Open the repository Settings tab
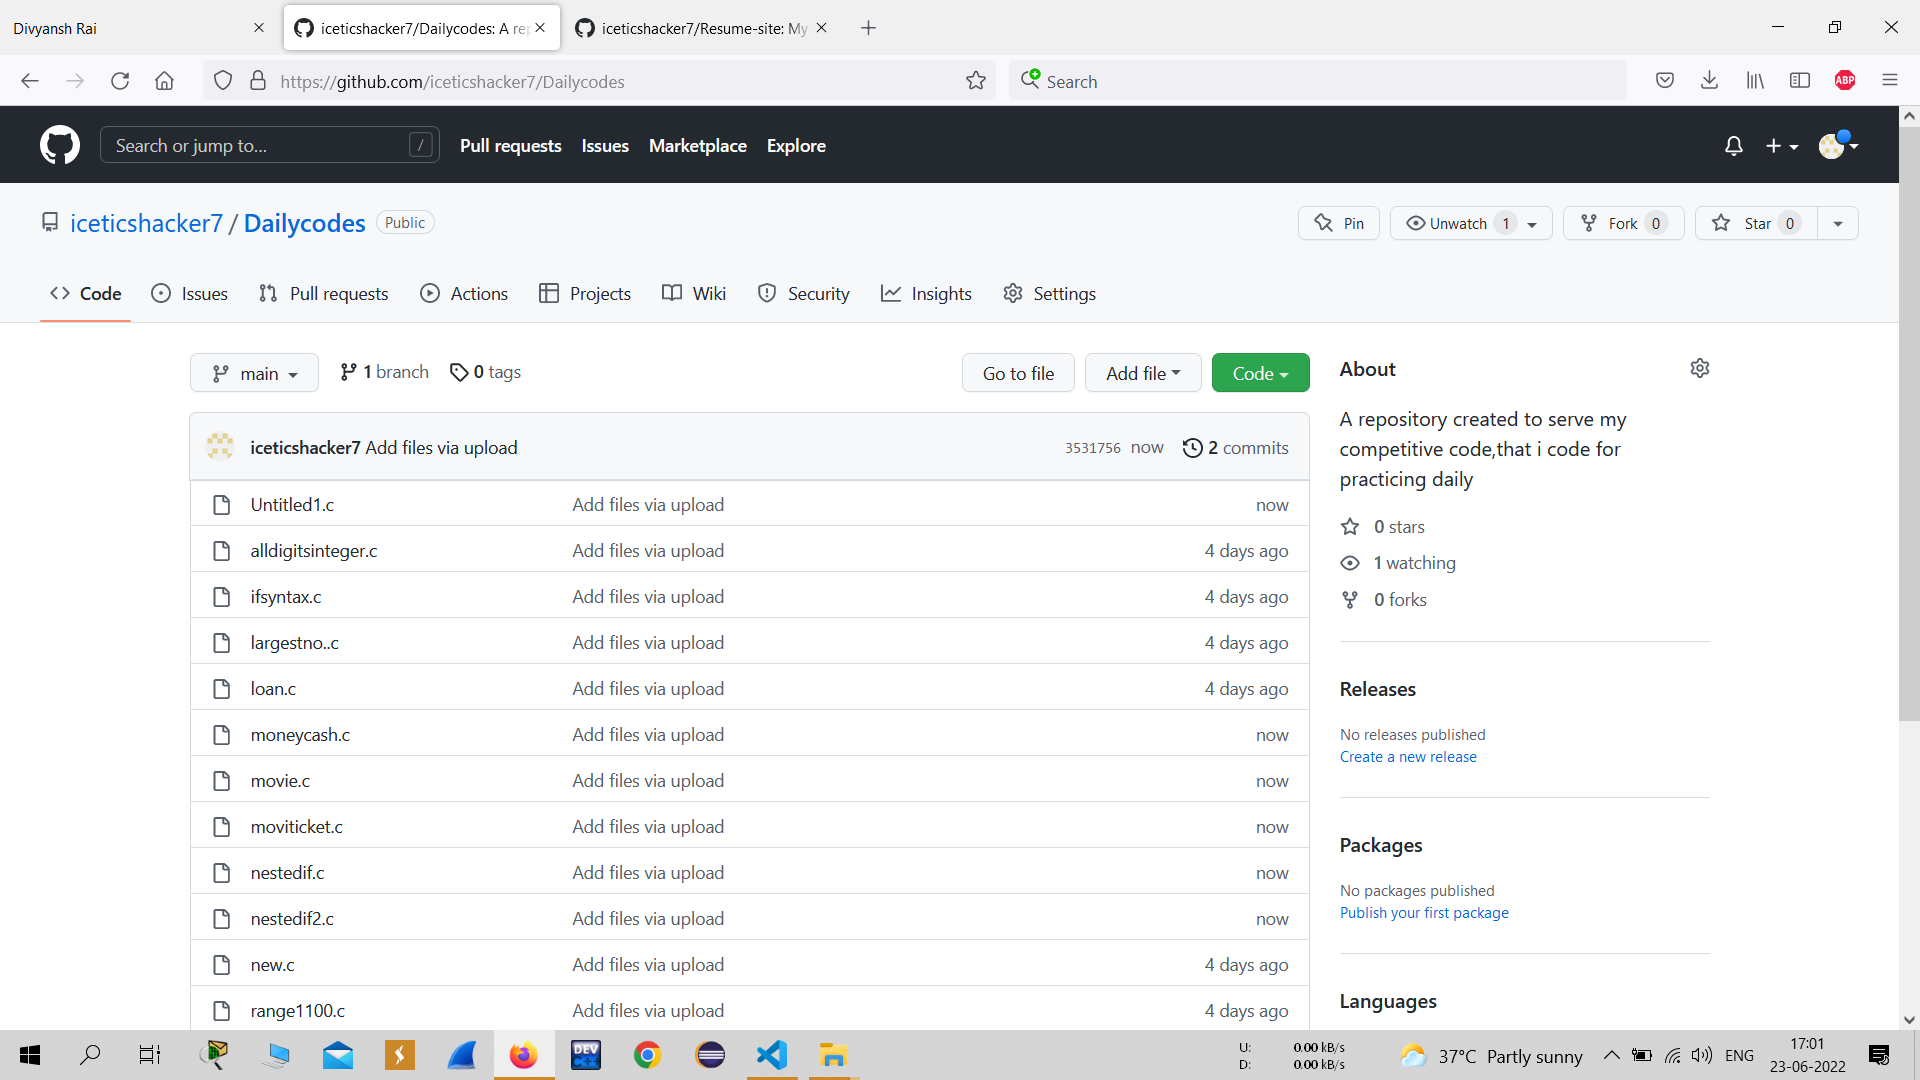The width and height of the screenshot is (1920, 1080). pos(1049,293)
